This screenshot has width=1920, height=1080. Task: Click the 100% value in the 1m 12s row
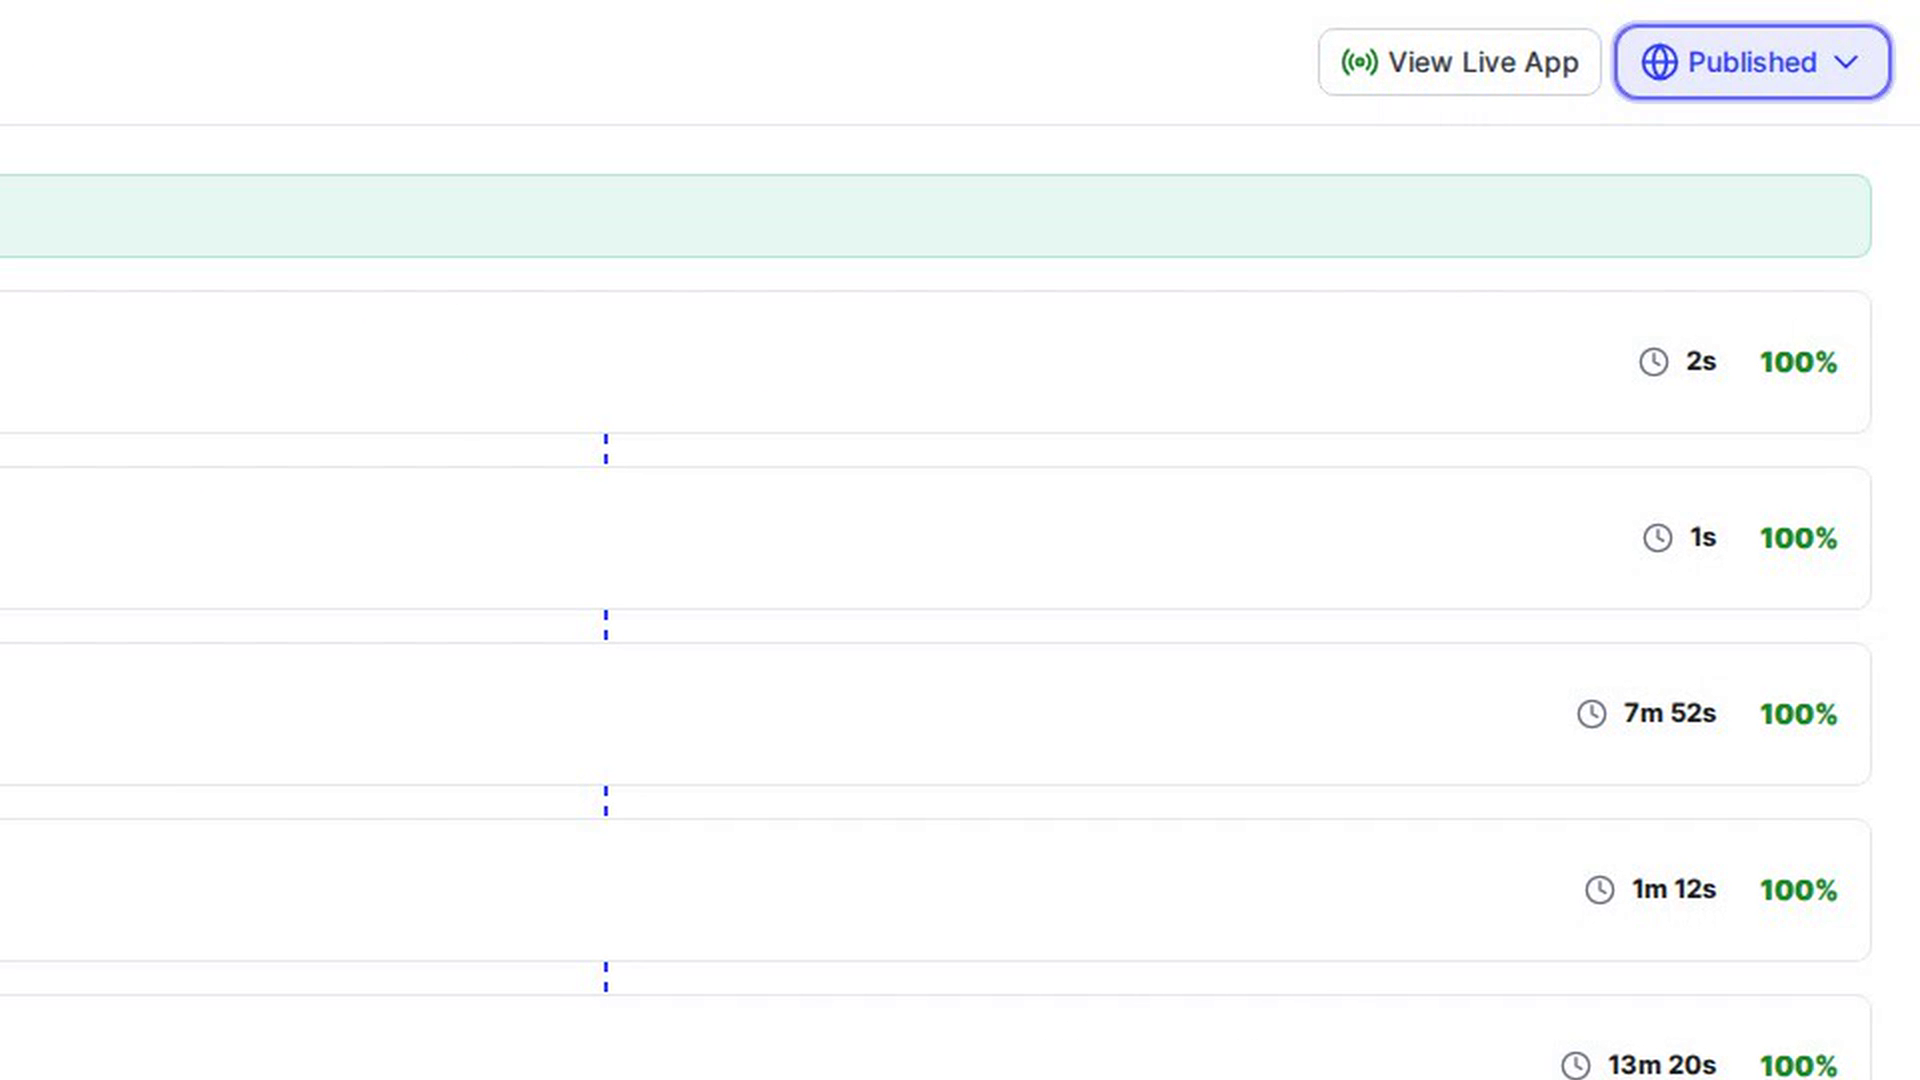point(1799,890)
